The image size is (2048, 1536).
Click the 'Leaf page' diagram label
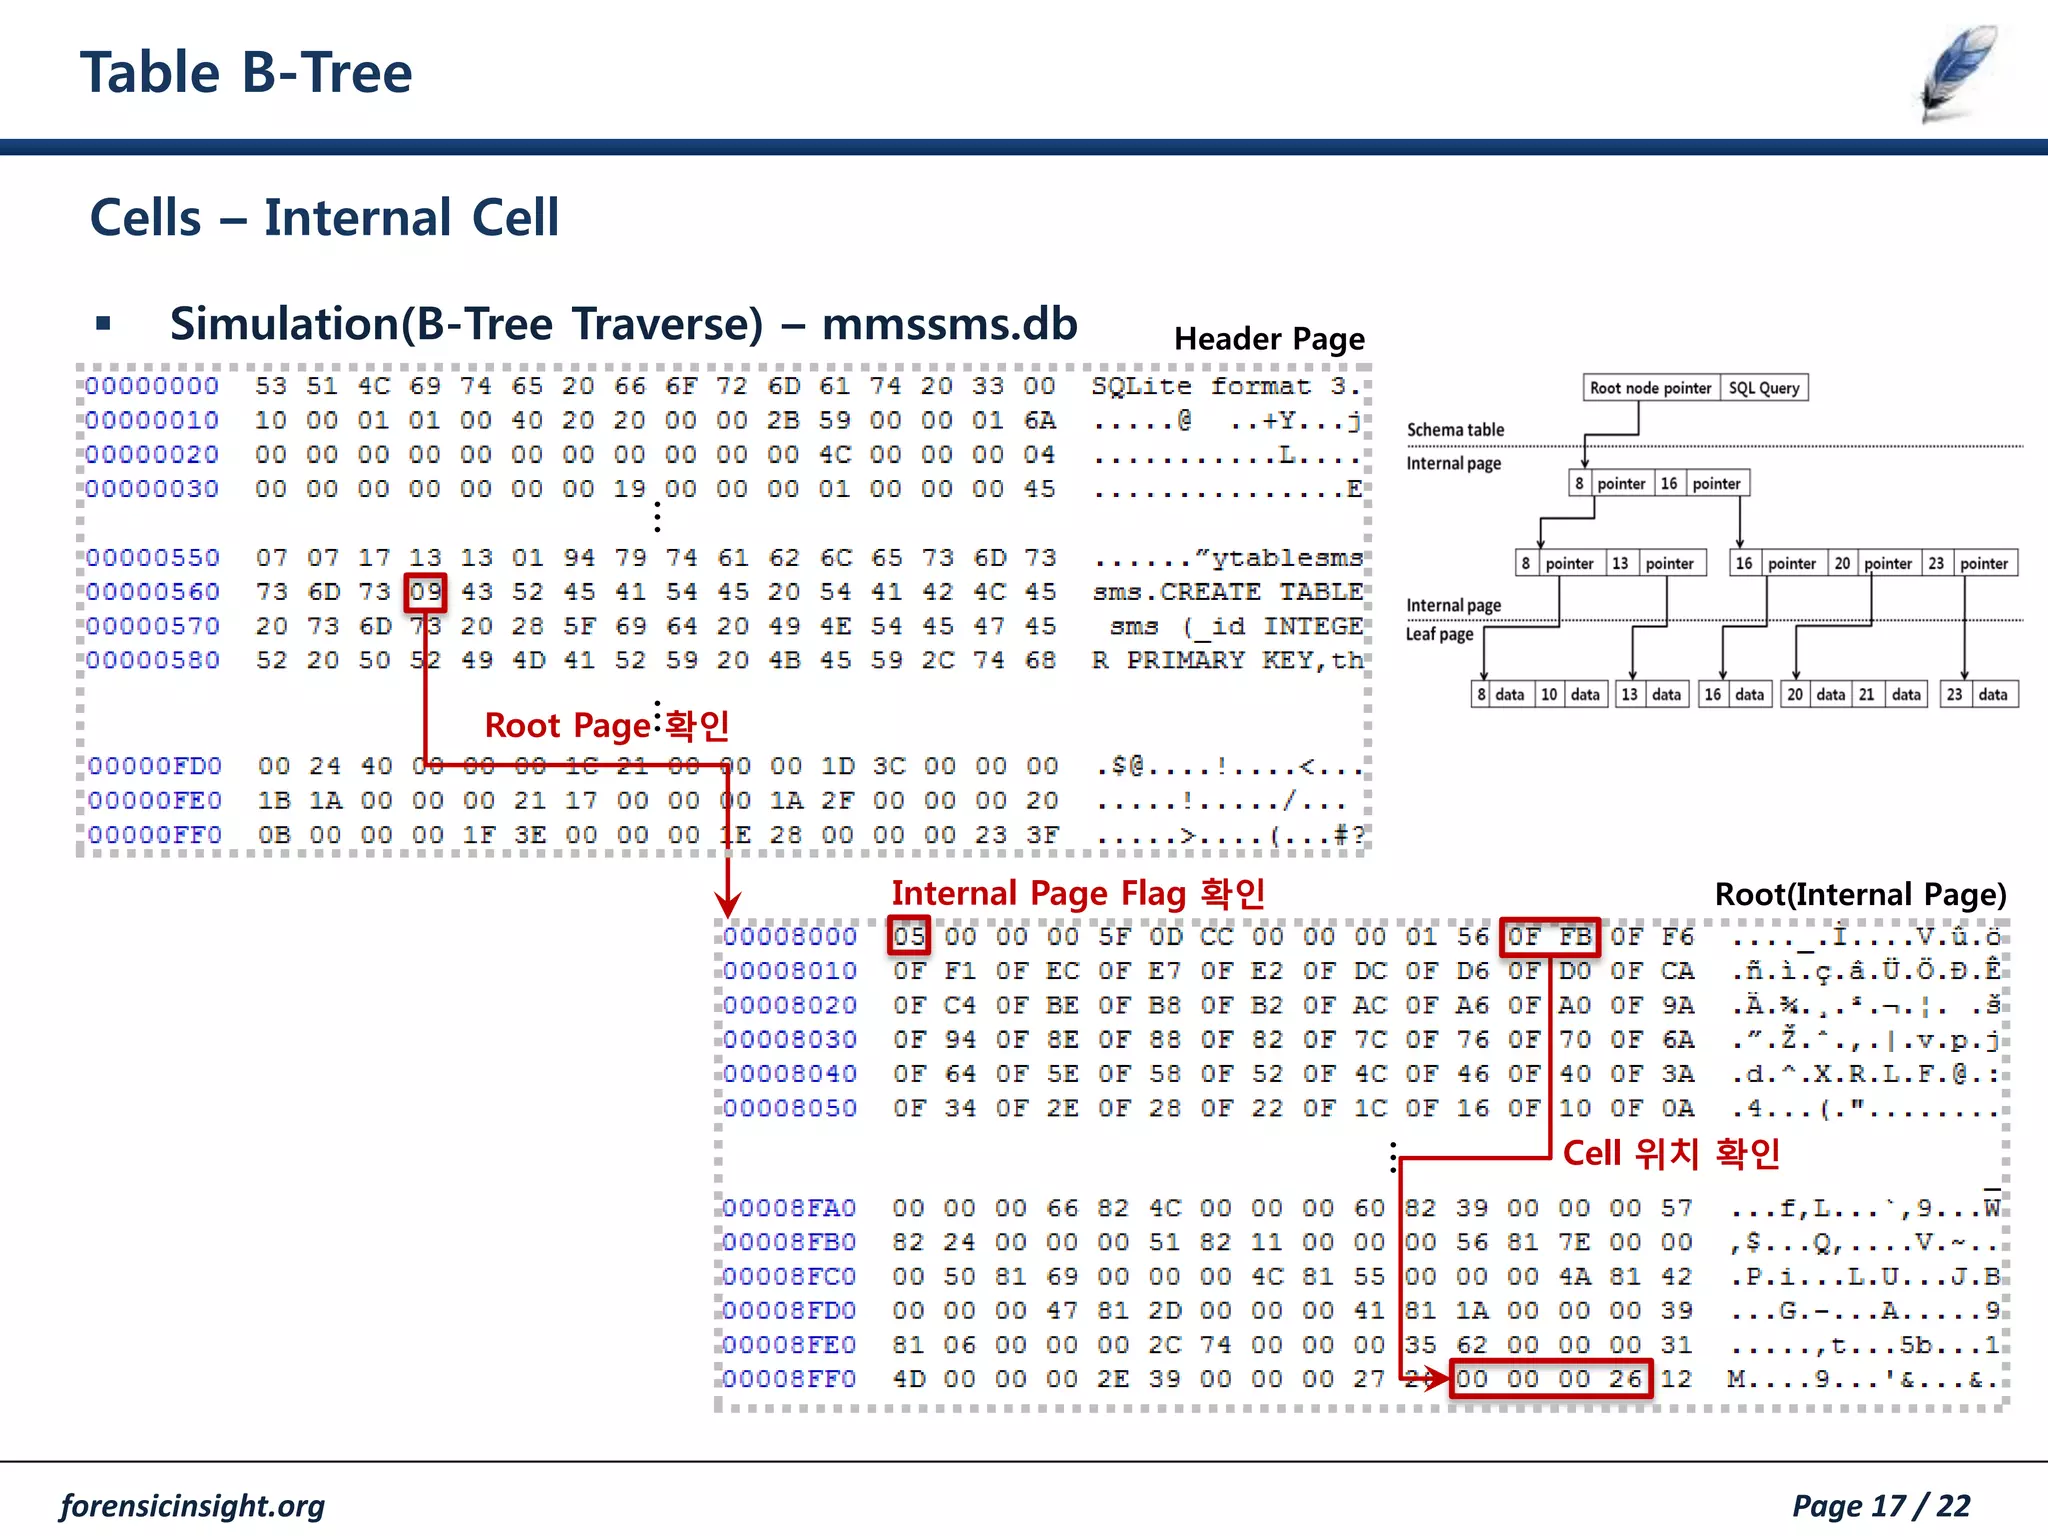(1439, 634)
